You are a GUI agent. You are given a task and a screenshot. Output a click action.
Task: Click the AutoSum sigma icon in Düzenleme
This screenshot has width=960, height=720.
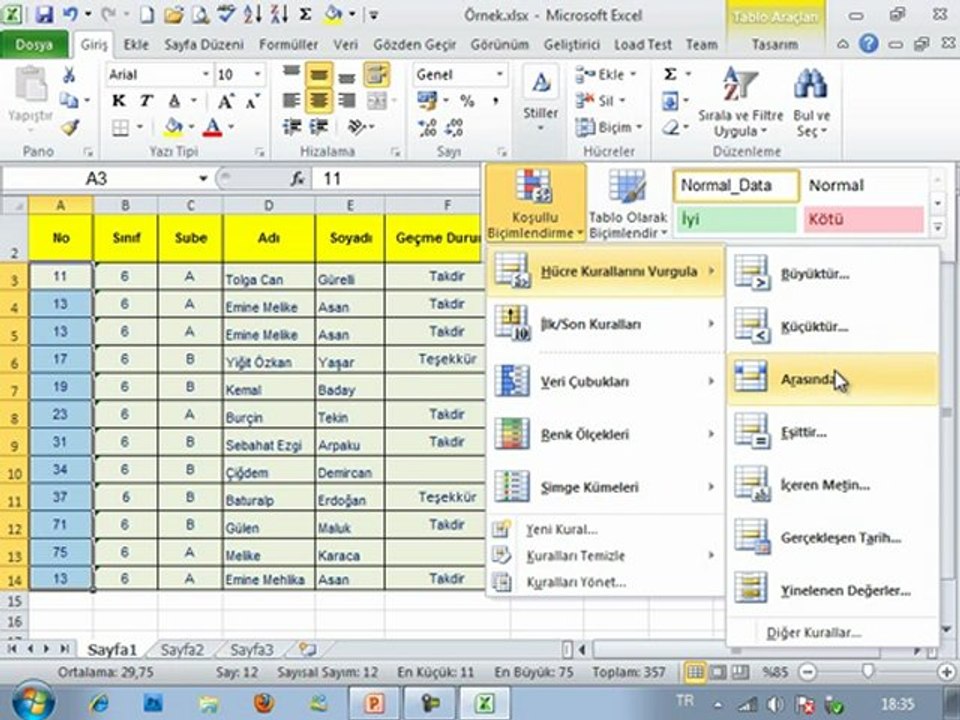[x=670, y=75]
